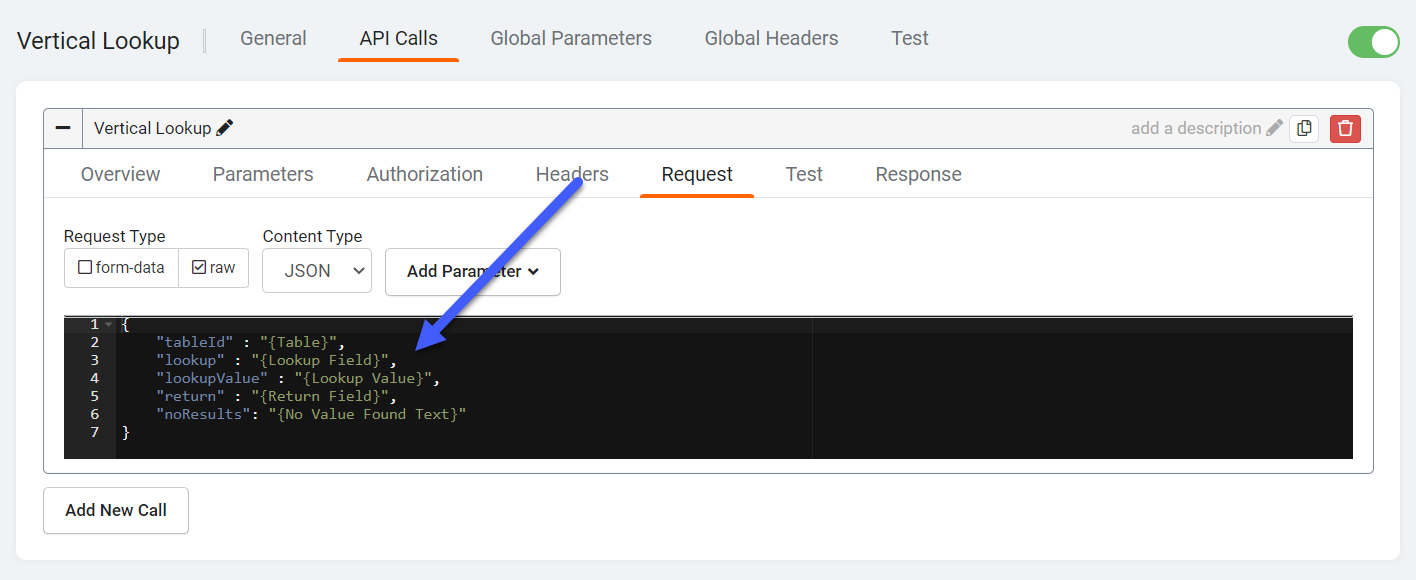Screen dimensions: 1416x580
Task: Toggle the green enable switch off
Action: [x=1373, y=42]
